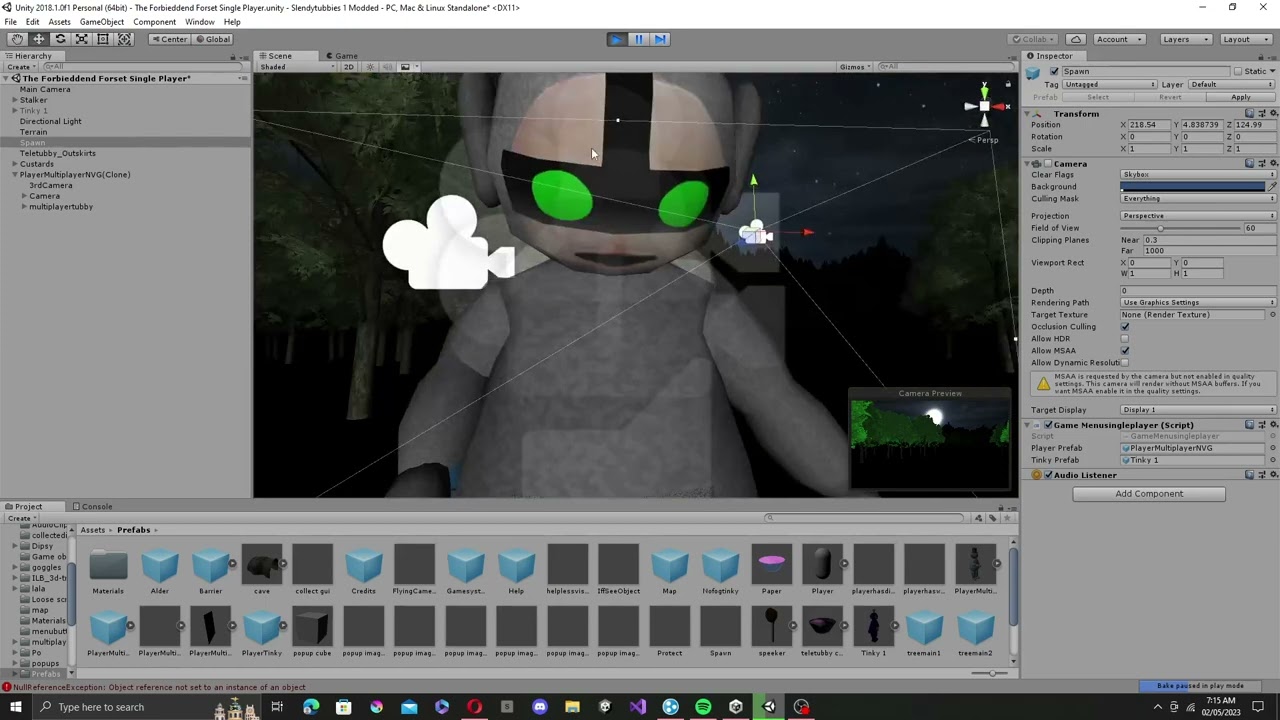Screen dimensions: 1280x720
Task: Click the Add Component button
Action: [x=1149, y=494]
